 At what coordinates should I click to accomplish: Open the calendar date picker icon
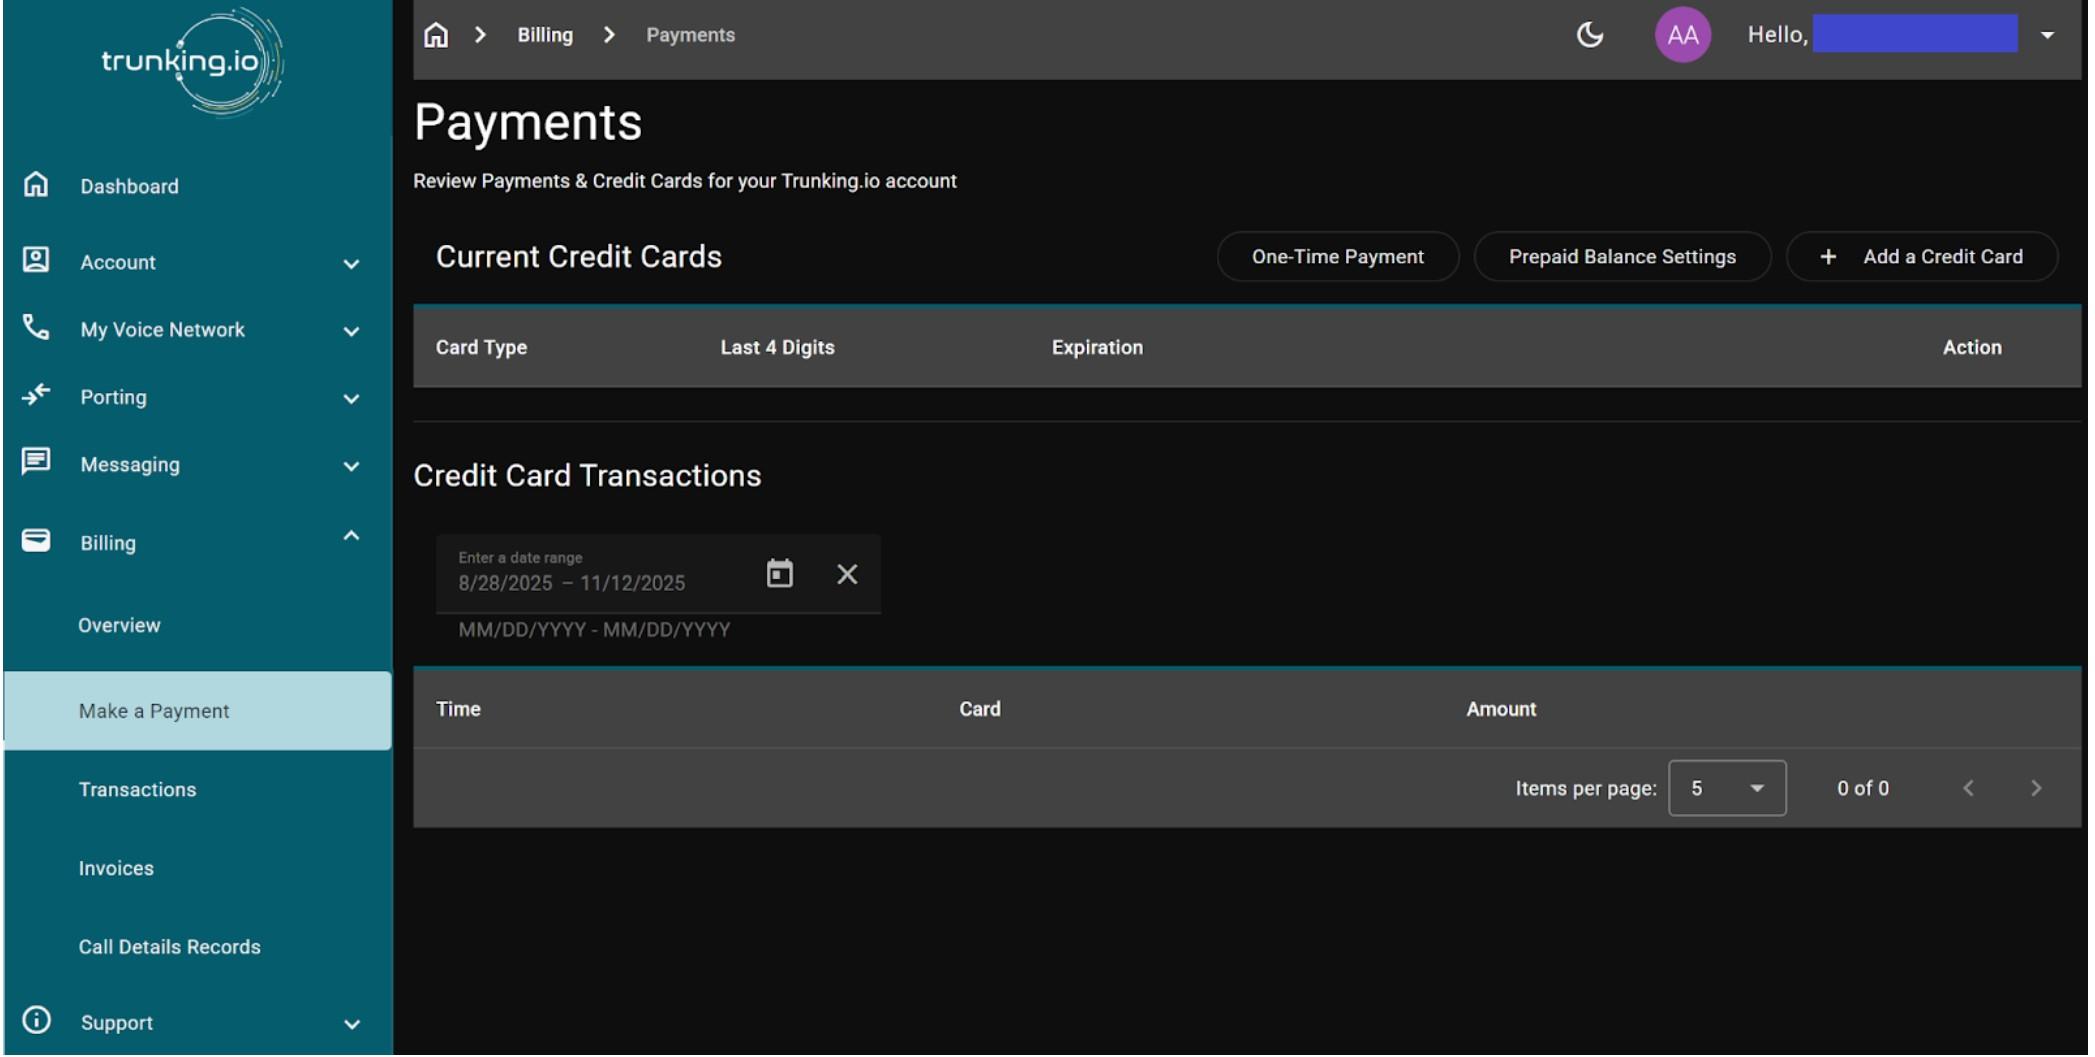pos(779,574)
